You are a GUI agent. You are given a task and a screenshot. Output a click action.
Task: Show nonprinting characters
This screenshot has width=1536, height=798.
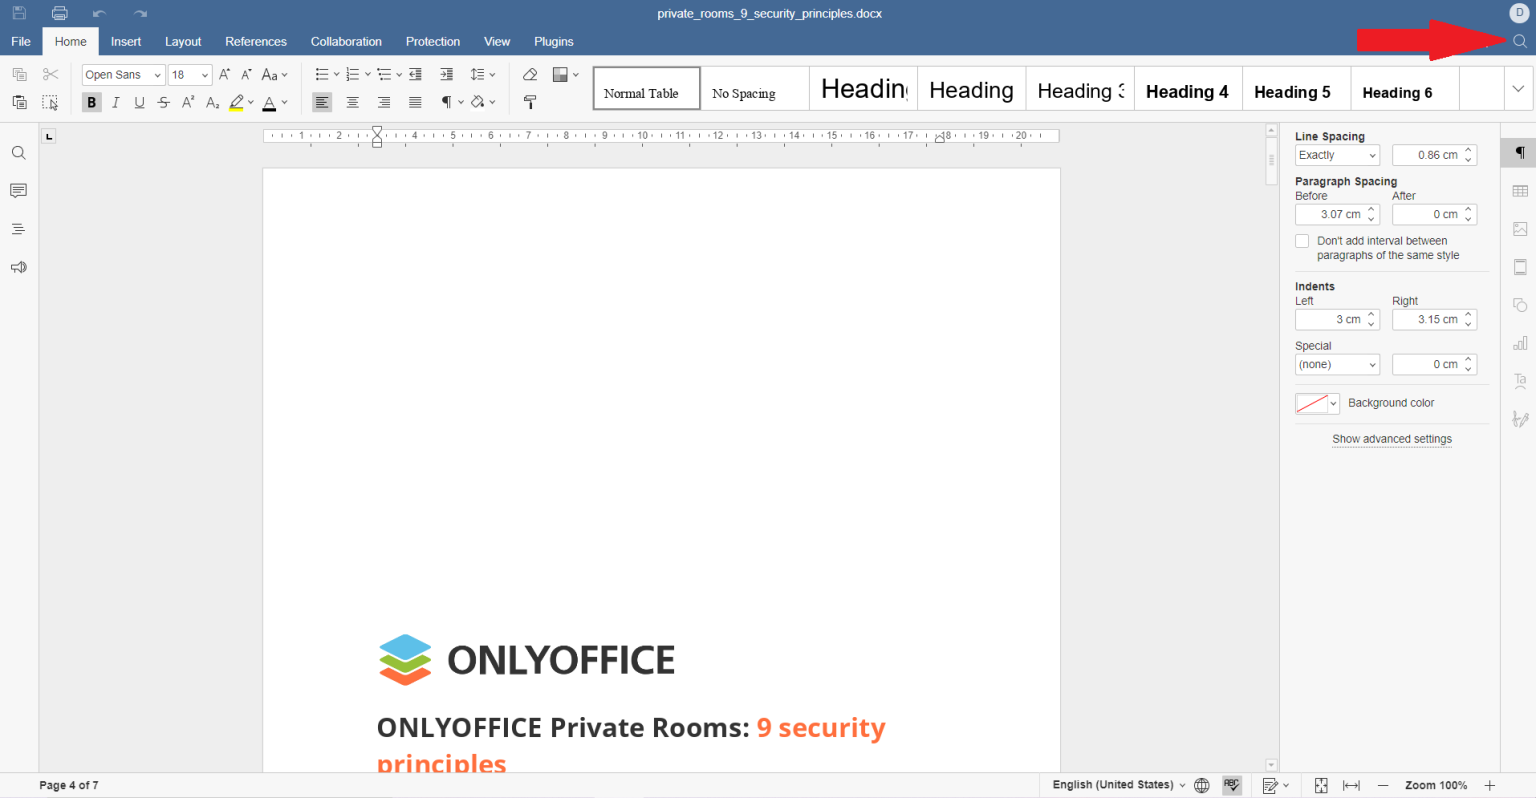pos(447,101)
